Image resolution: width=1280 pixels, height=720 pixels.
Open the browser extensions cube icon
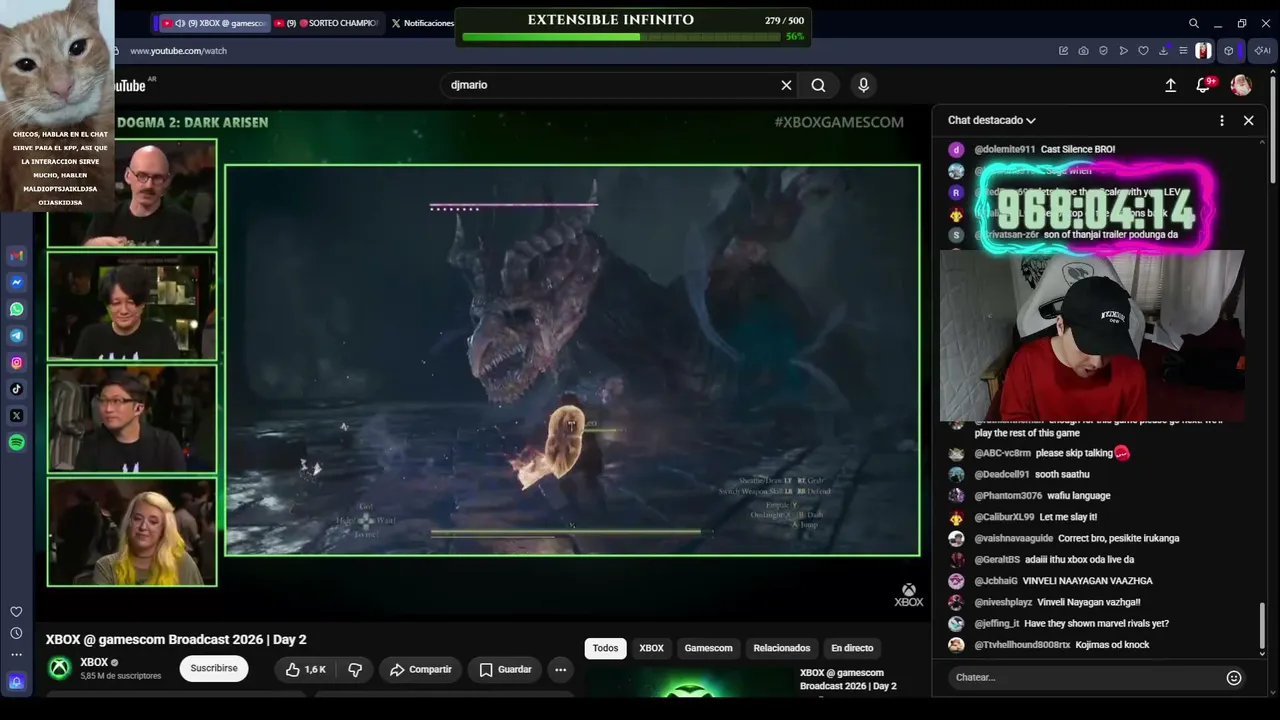click(1229, 51)
